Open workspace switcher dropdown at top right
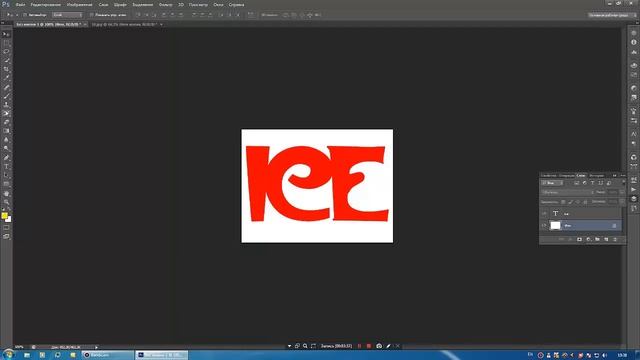 click(612, 15)
